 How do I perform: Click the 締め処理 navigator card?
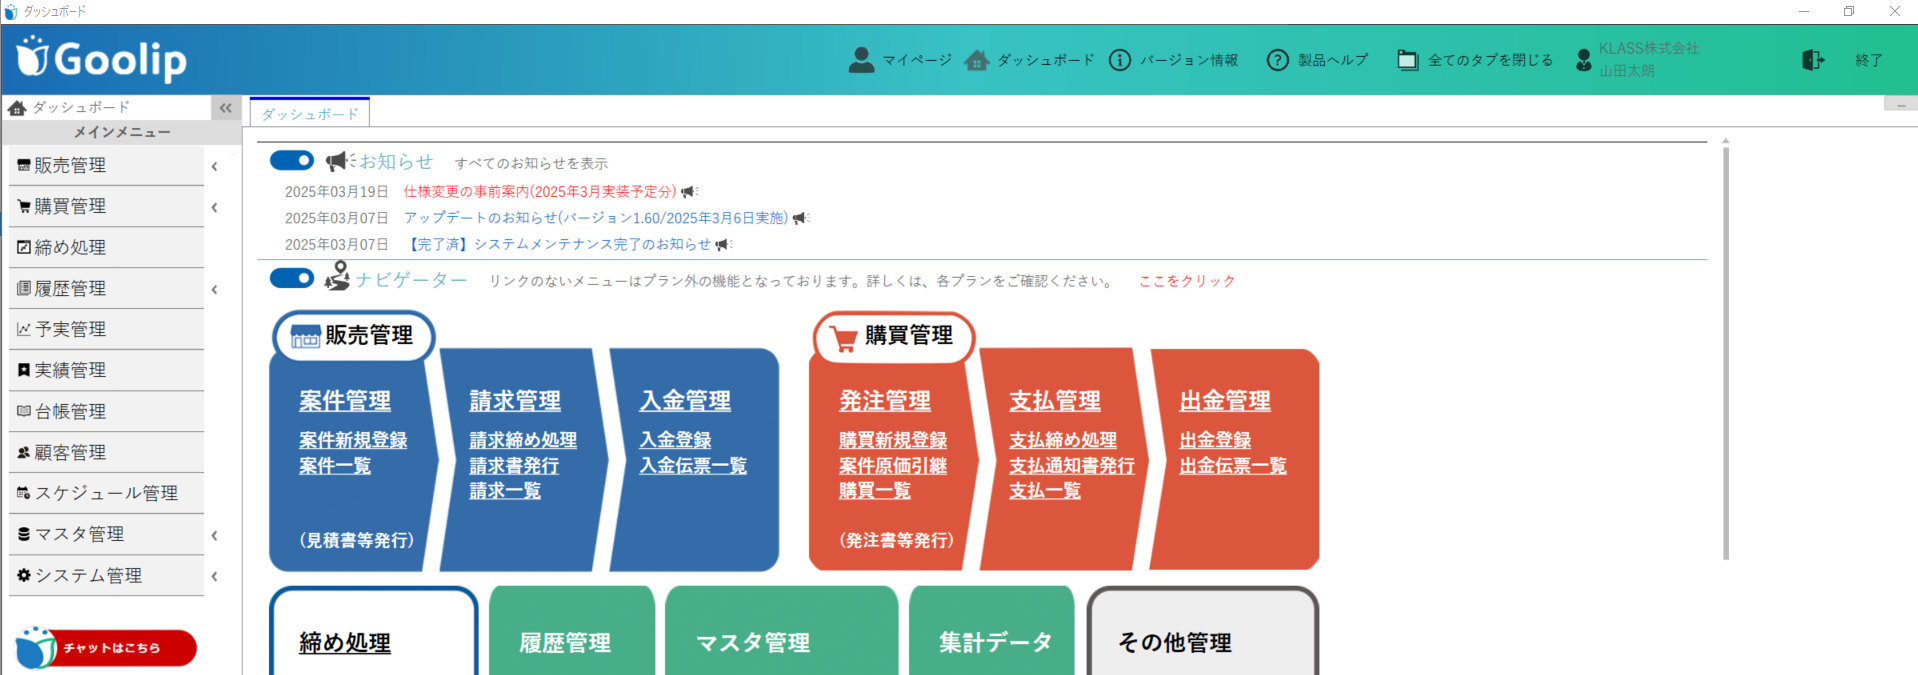tap(374, 631)
